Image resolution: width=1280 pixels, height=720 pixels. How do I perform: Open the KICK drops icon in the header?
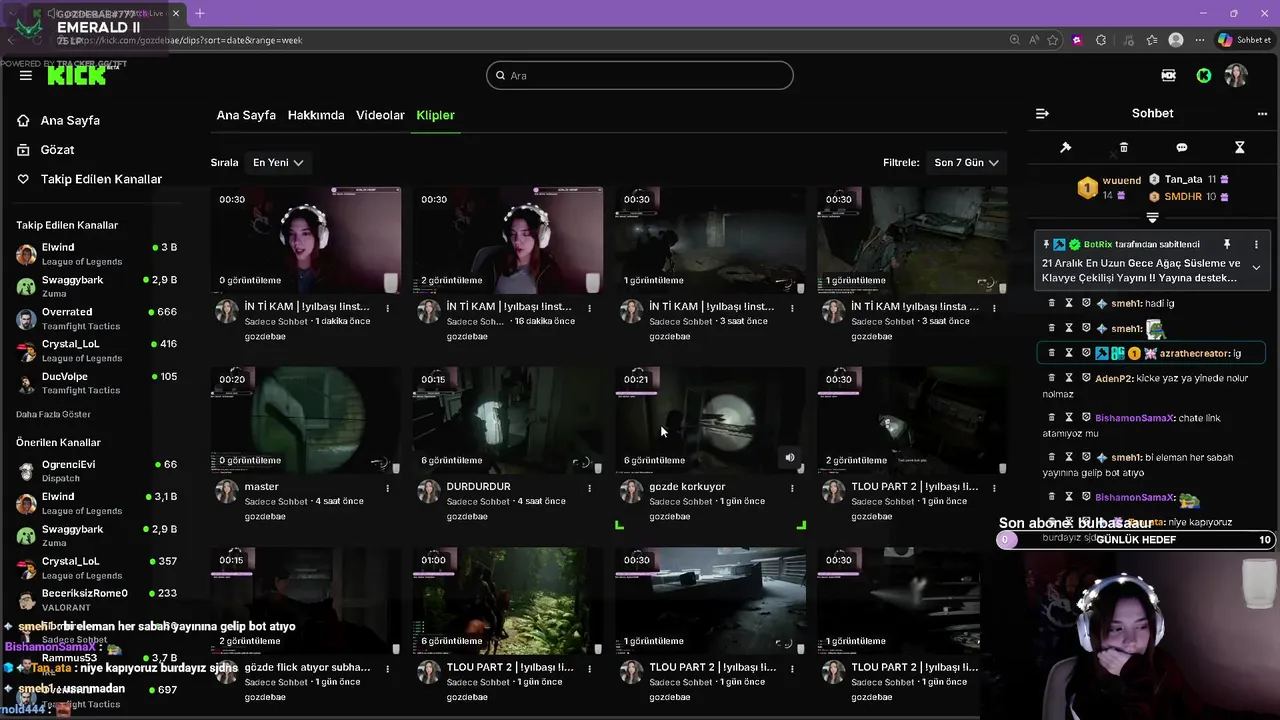pos(1168,75)
